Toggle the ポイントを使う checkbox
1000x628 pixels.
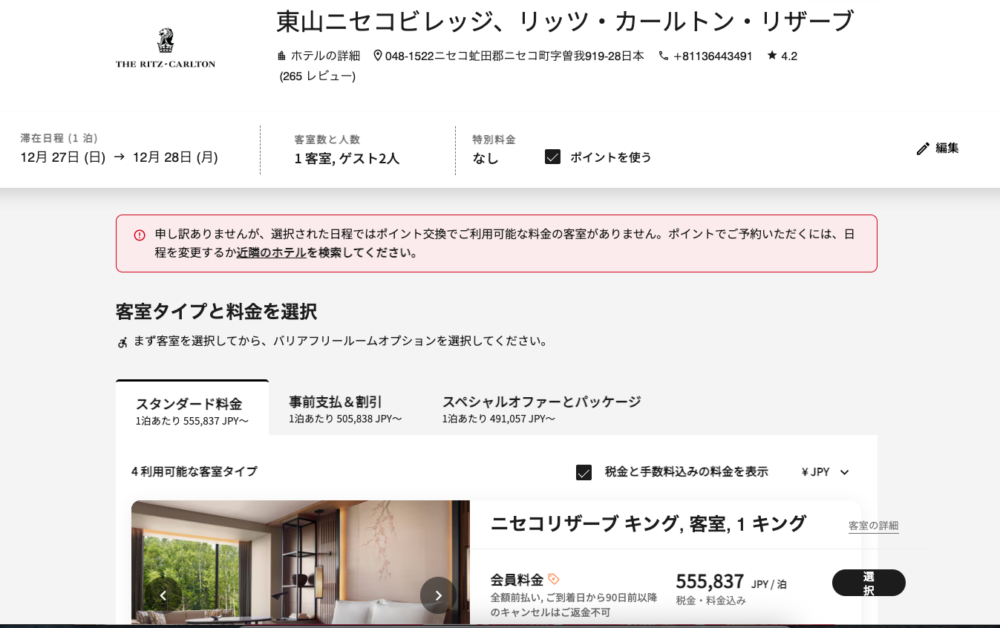pos(552,157)
